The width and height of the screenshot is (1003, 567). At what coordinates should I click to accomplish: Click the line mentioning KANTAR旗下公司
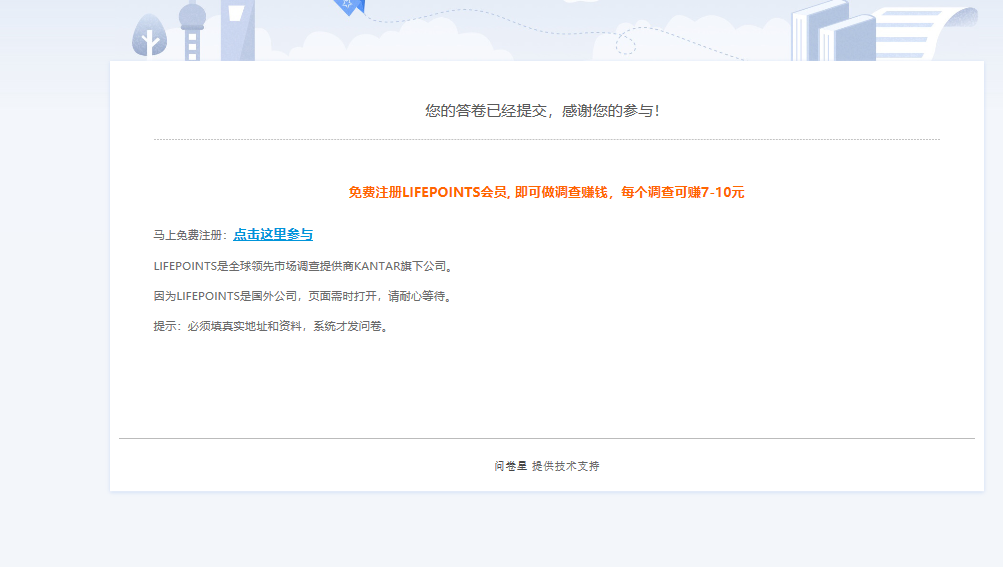[305, 266]
